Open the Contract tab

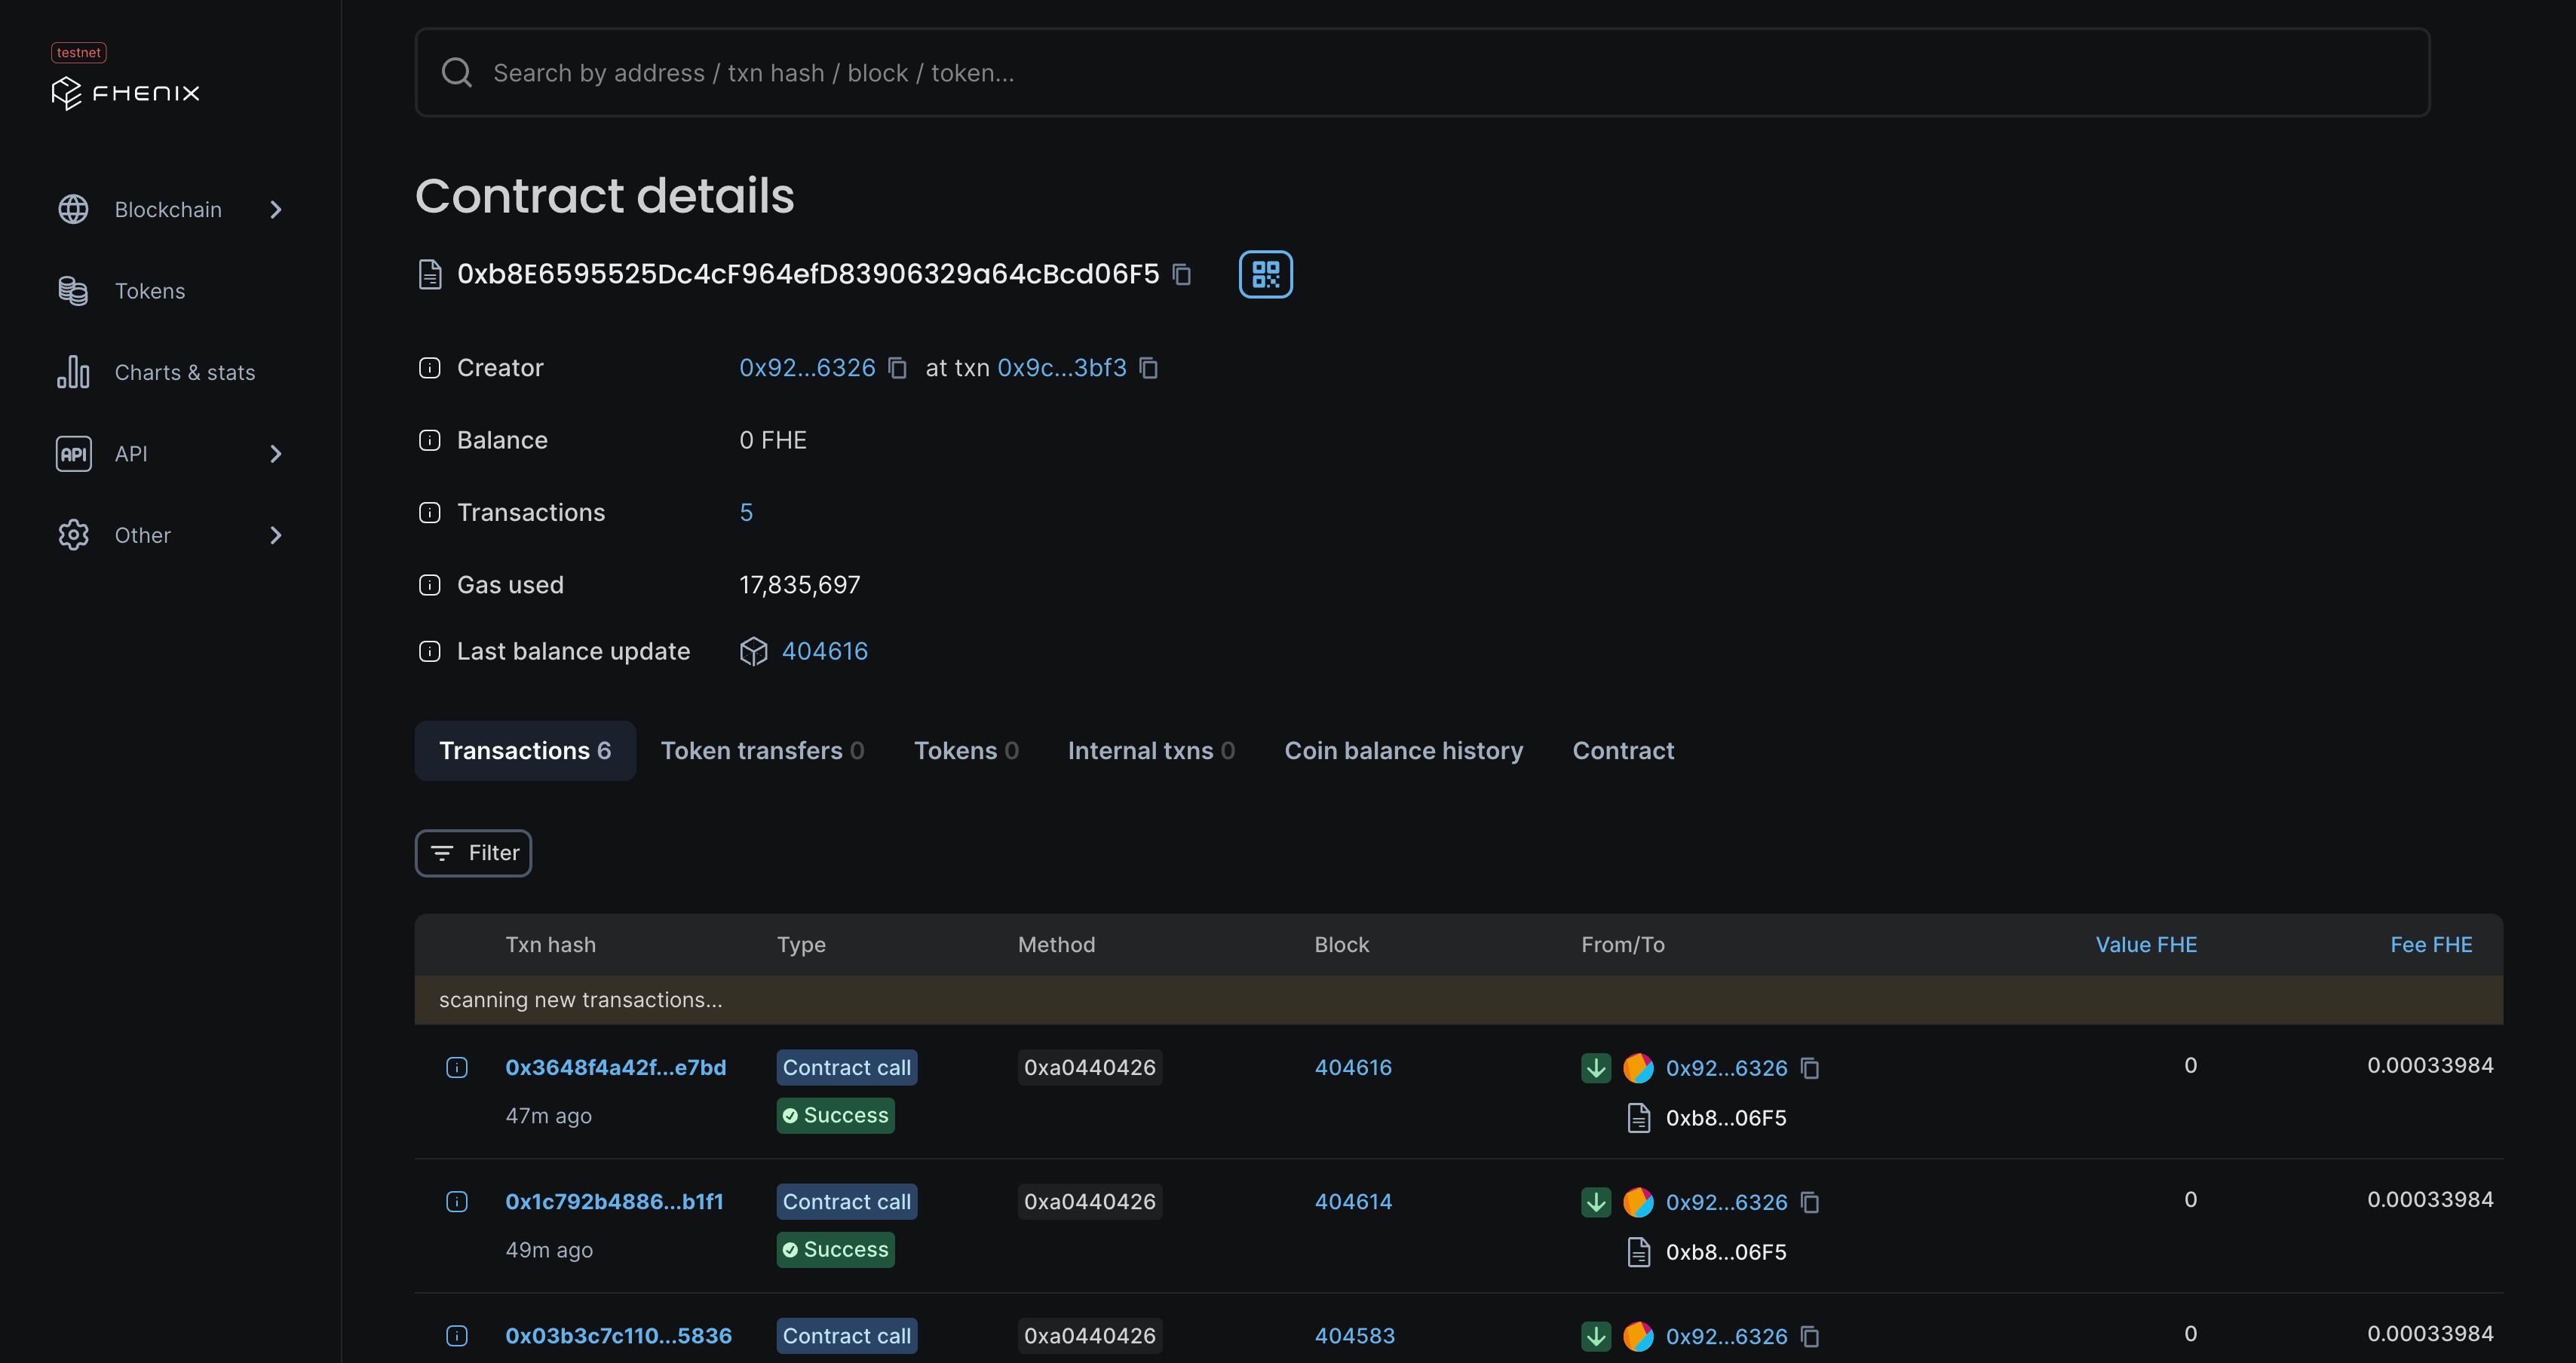1623,751
